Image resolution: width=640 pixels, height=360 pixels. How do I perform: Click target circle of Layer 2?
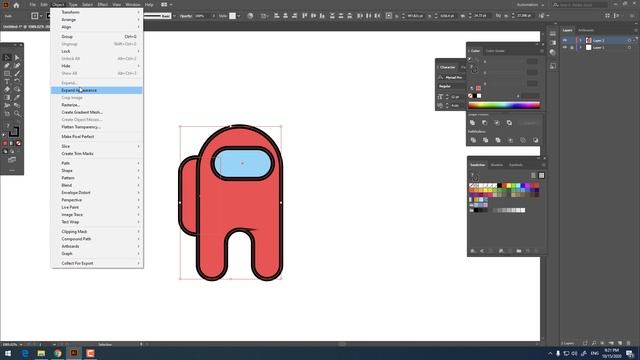click(x=629, y=40)
